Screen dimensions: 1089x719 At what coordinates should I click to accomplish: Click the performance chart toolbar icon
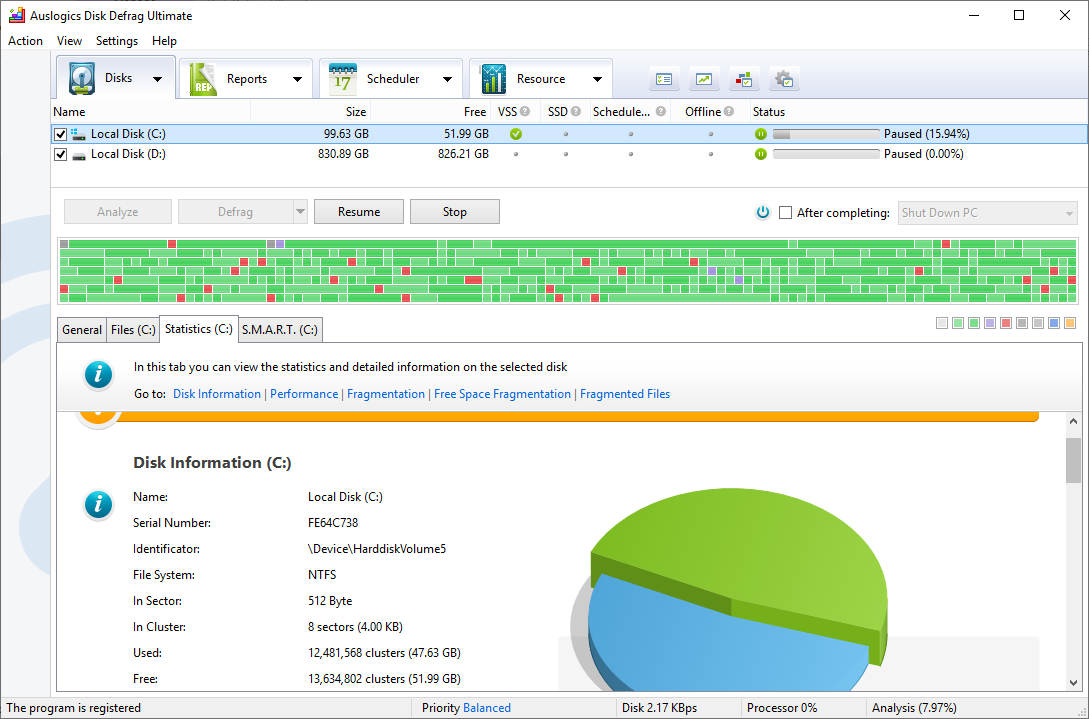[x=704, y=78]
